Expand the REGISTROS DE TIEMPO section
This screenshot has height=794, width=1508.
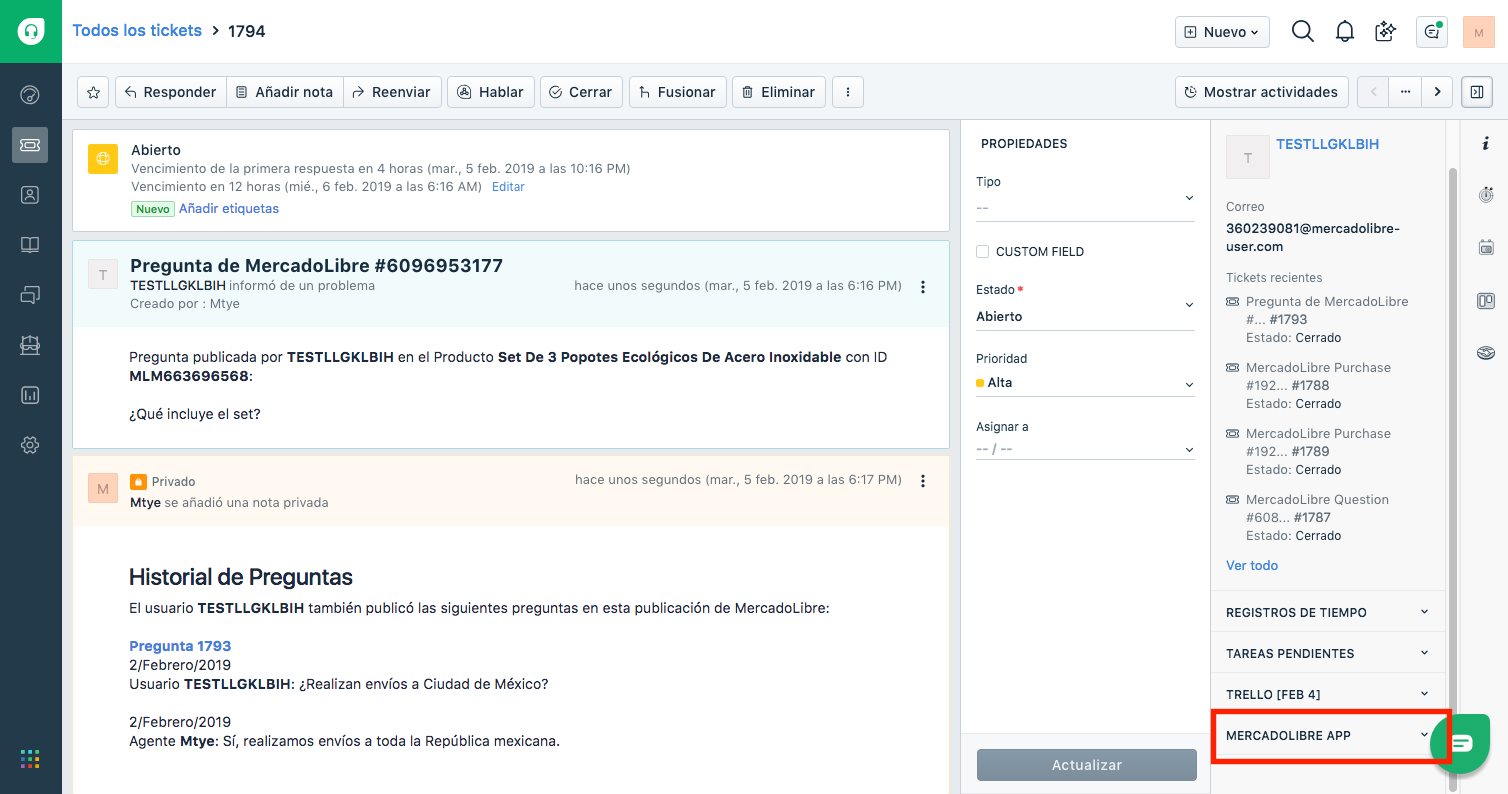[1328, 612]
